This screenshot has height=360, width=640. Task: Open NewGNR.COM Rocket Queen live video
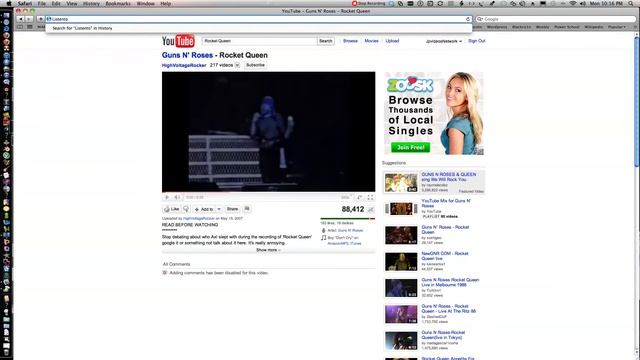[x=445, y=256]
